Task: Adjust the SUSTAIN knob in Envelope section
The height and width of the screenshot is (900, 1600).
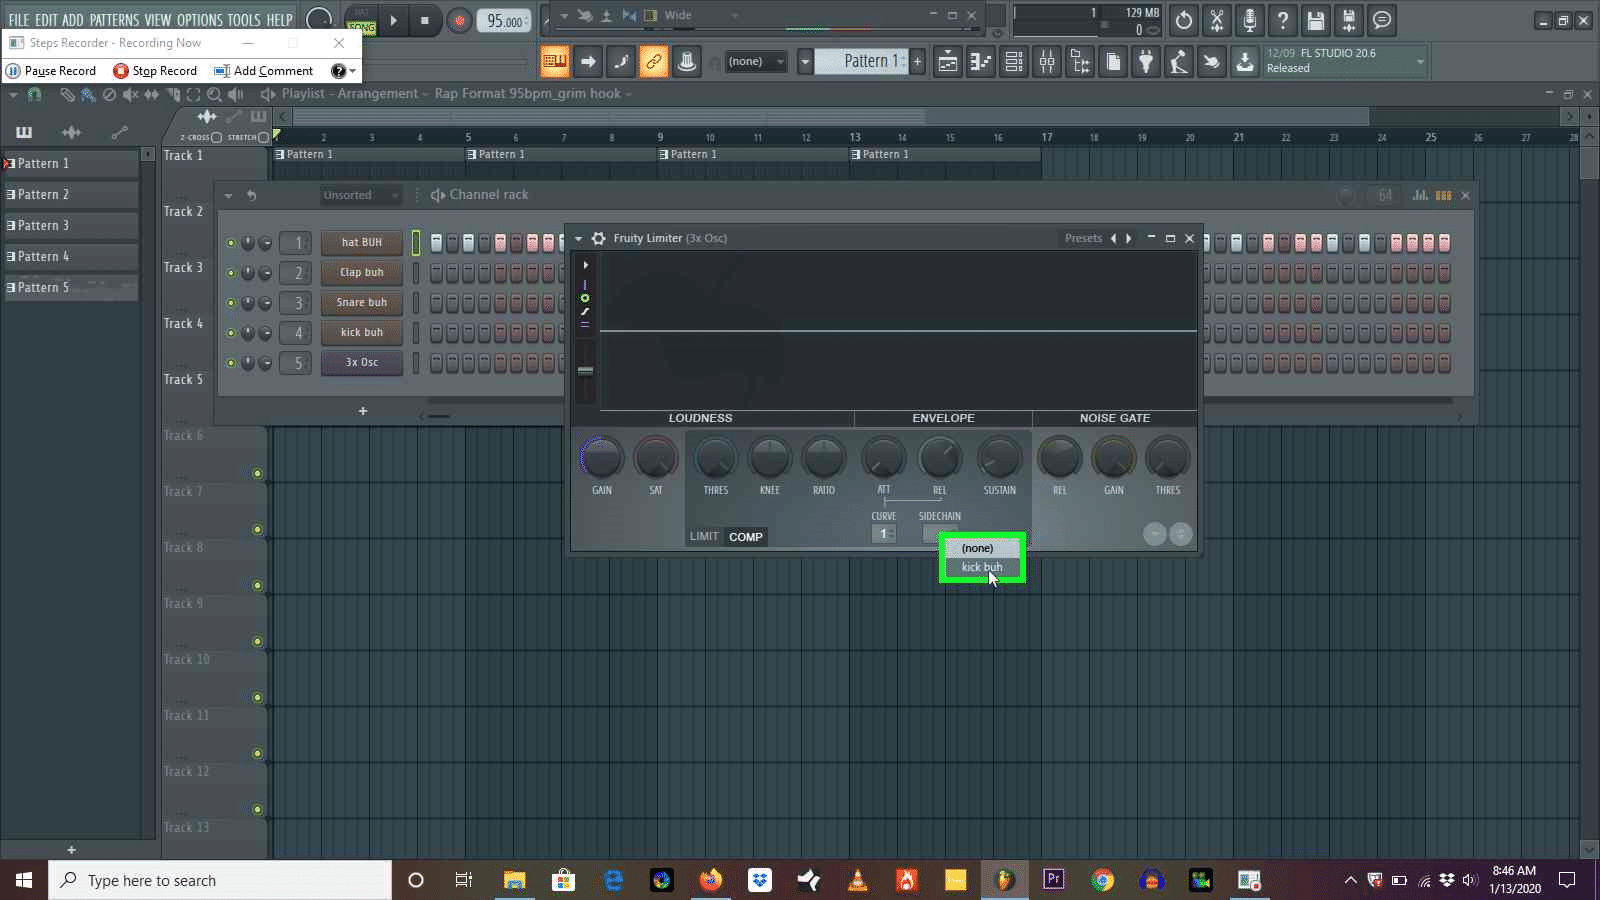Action: click(999, 459)
